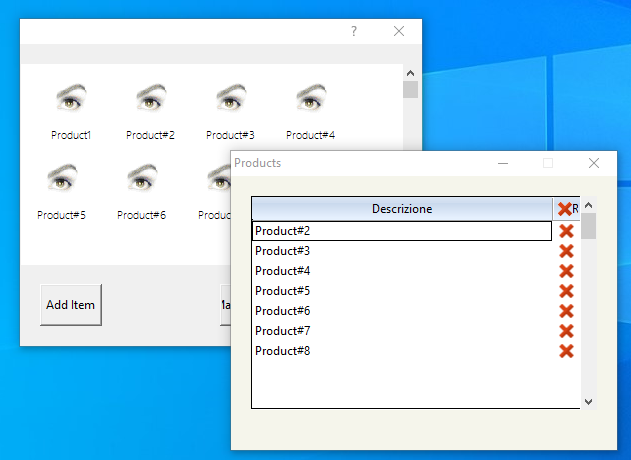Click the red X column header icon
The image size is (631, 460).
click(x=565, y=209)
